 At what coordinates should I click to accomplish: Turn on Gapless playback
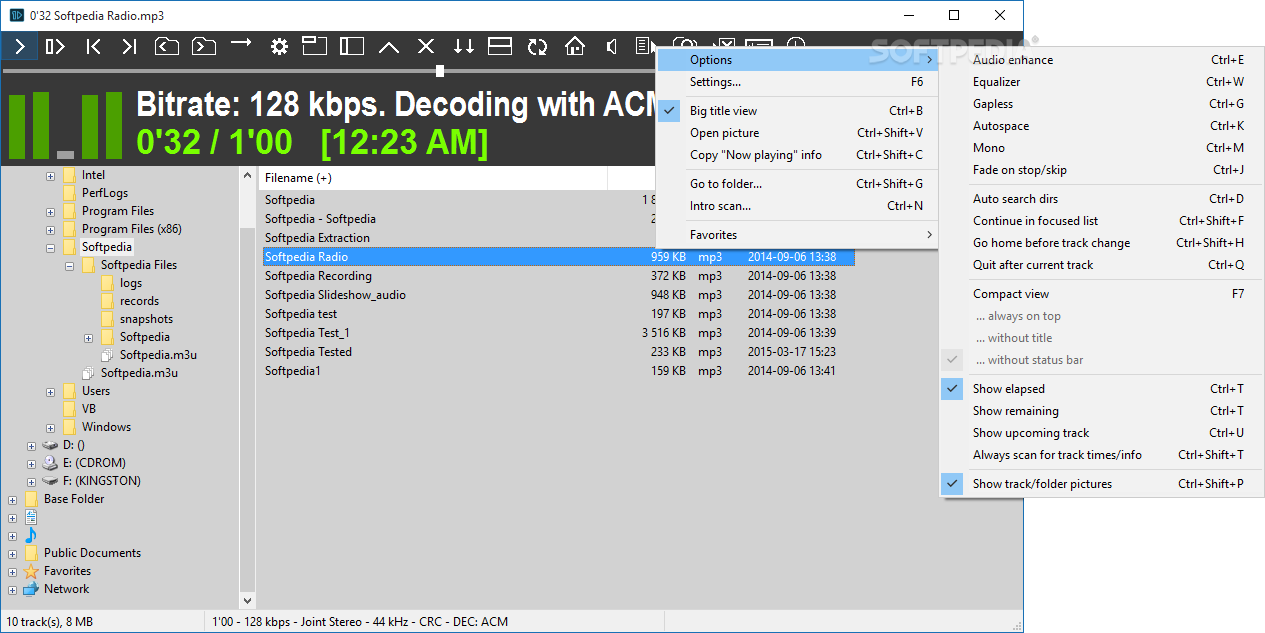pos(1102,104)
